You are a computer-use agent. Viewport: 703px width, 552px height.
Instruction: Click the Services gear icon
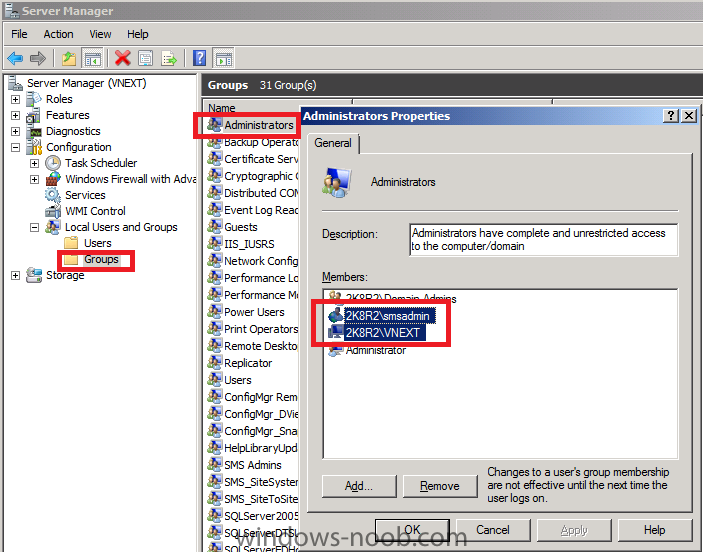click(53, 195)
